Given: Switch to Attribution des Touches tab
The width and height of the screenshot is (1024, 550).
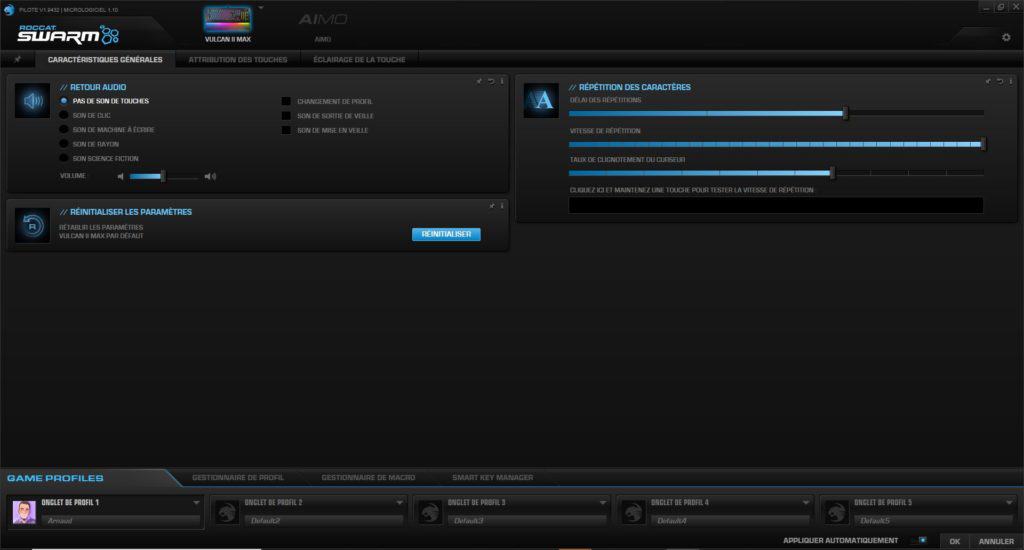Looking at the screenshot, I should point(238,60).
